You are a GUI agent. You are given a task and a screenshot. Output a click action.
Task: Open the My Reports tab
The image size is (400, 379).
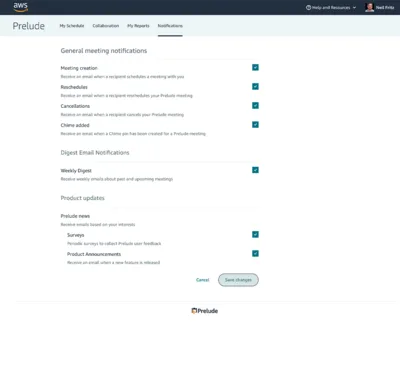(x=138, y=26)
